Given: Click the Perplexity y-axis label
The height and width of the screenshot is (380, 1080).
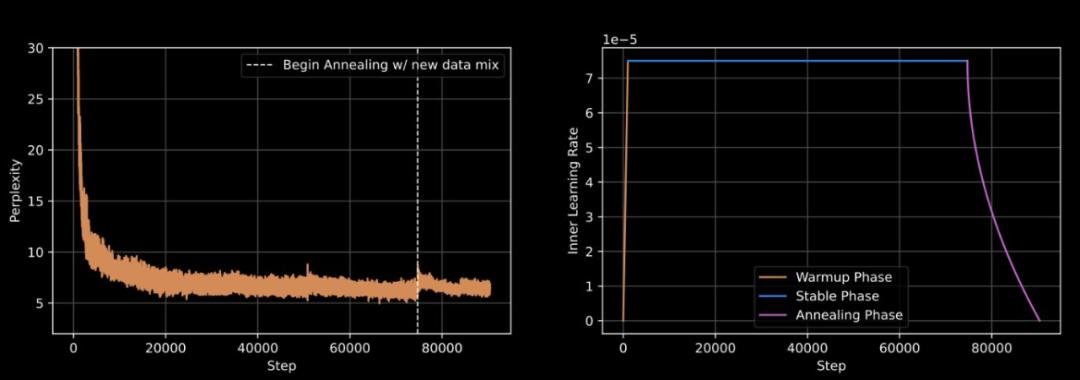Looking at the screenshot, I should [14, 191].
